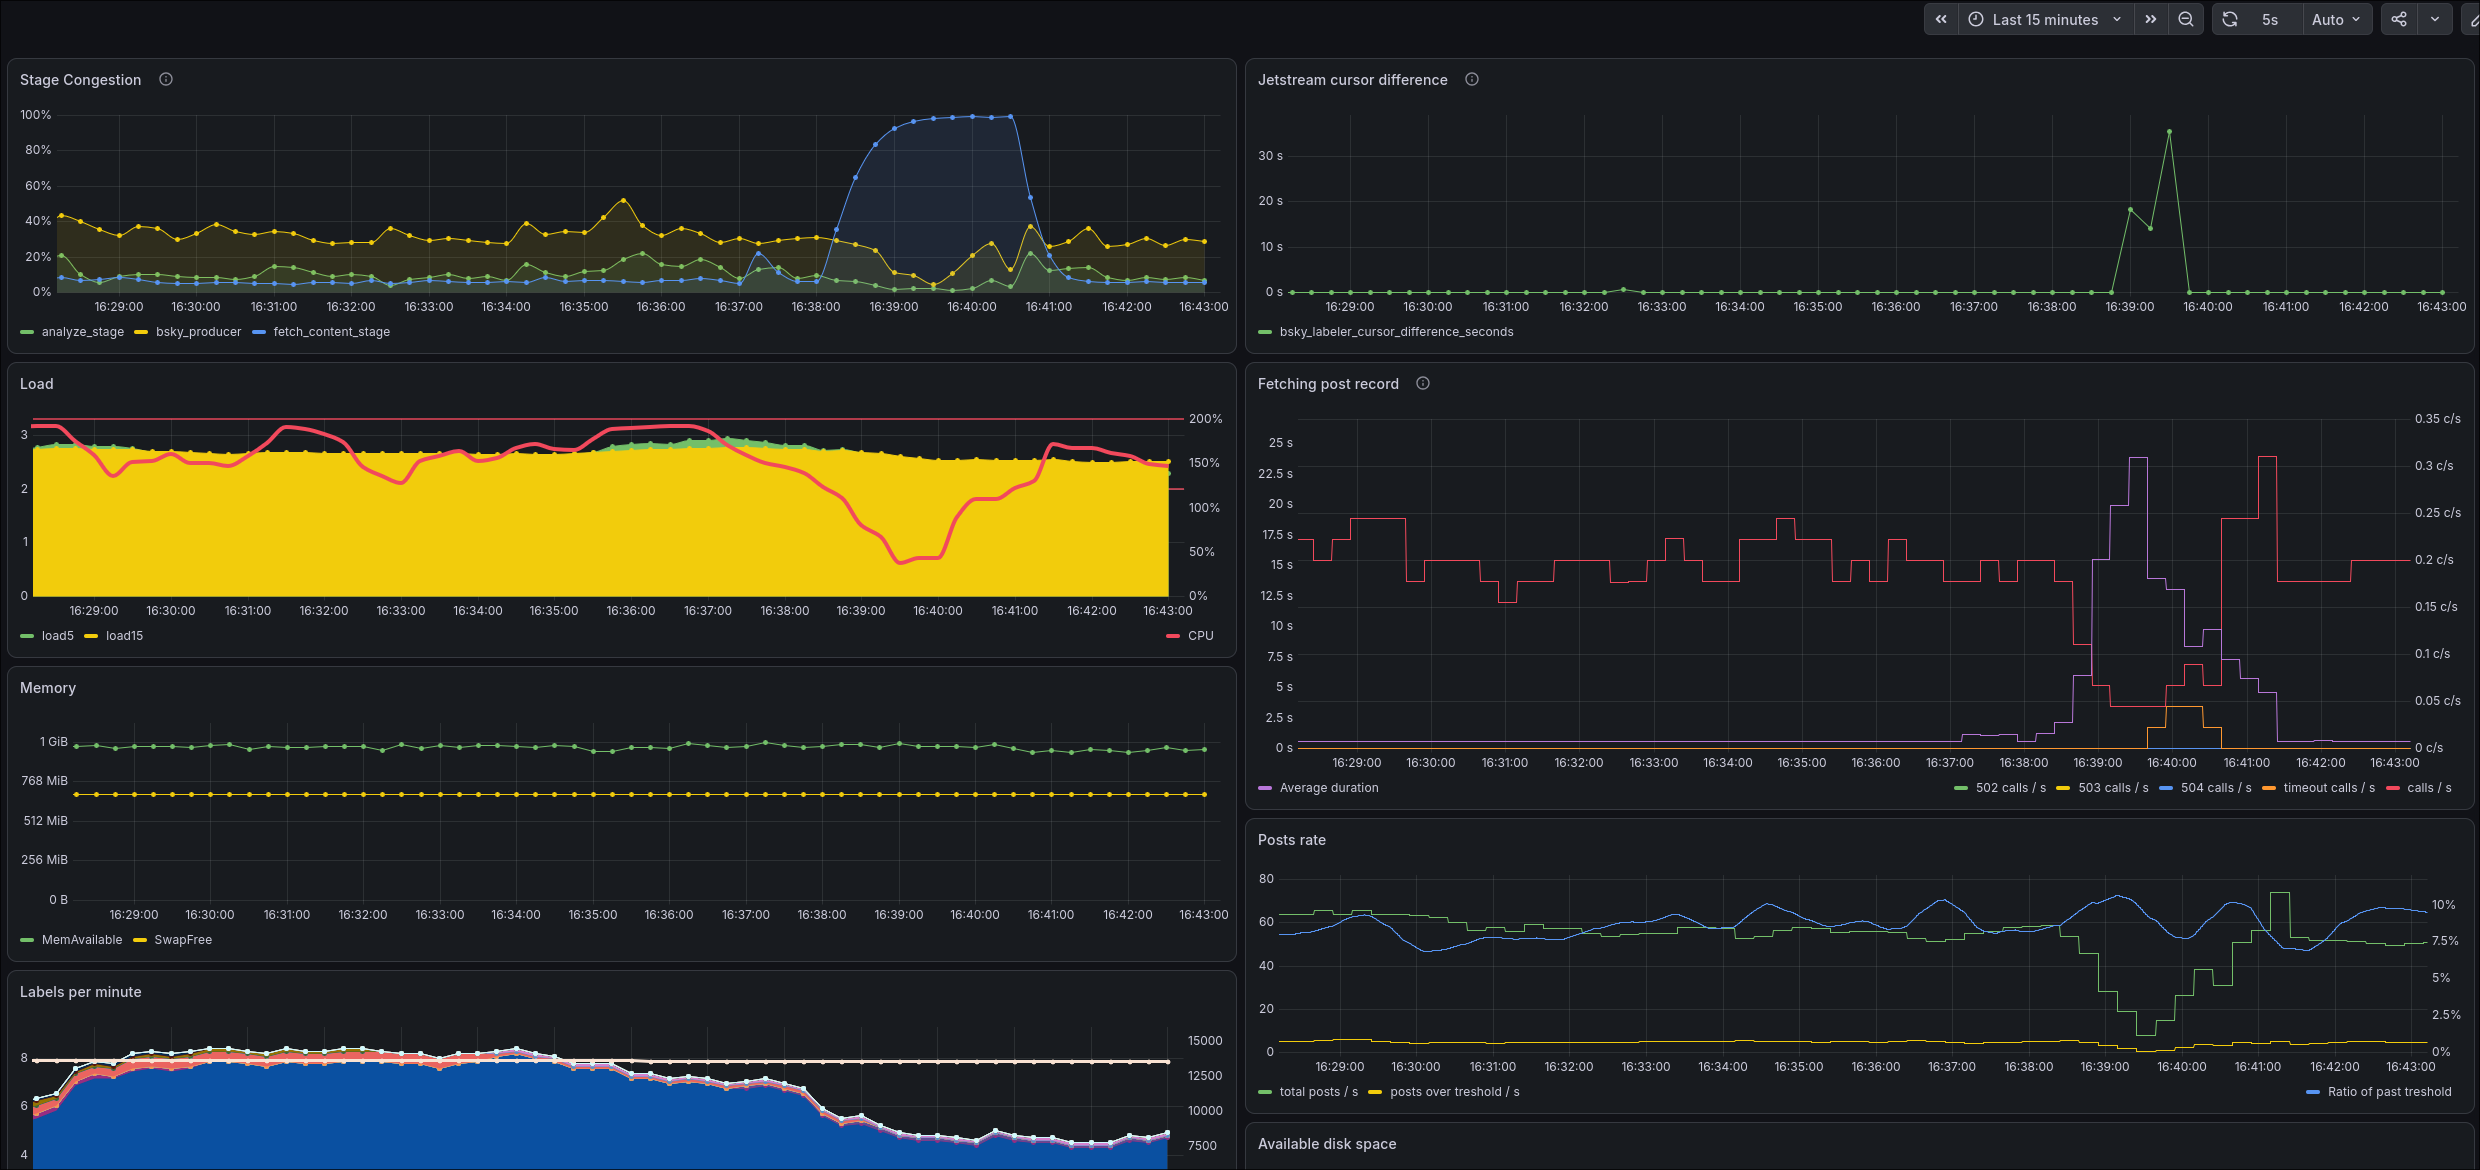Open the Posts rate panel title
This screenshot has width=2480, height=1170.
1292,840
